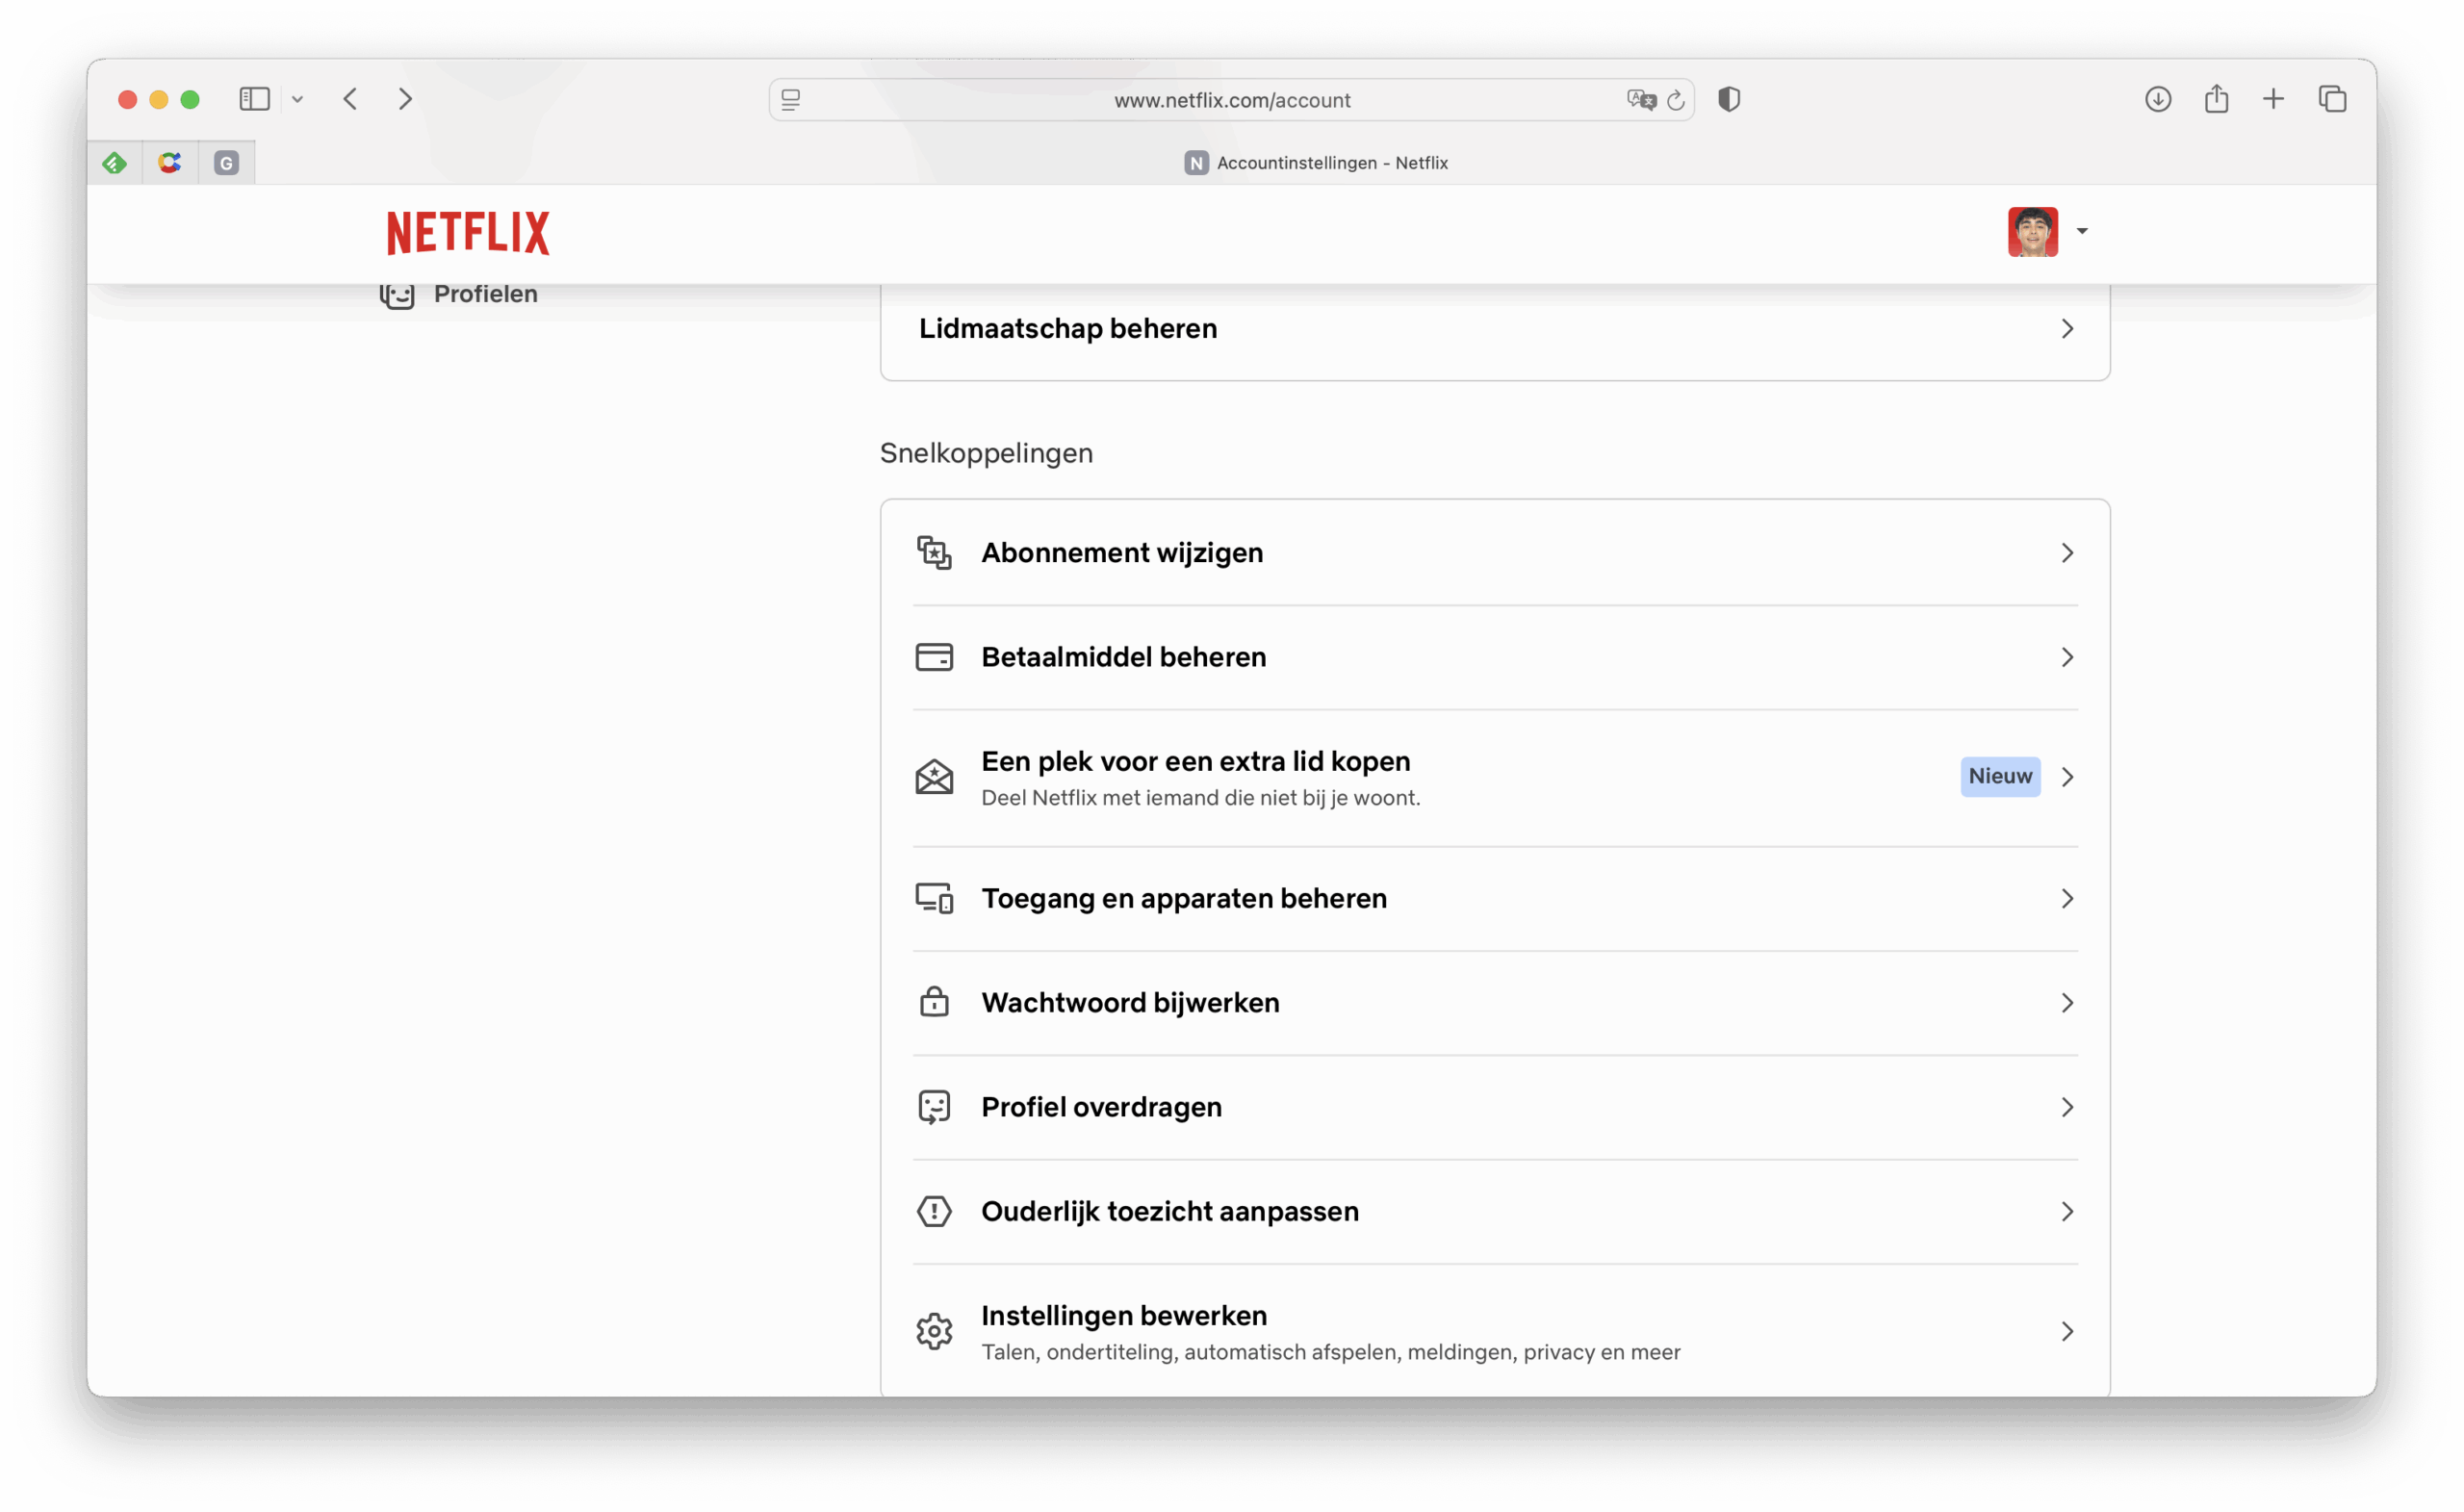The height and width of the screenshot is (1512, 2464).
Task: Click the Abonnement wijzigen icon
Action: [x=934, y=553]
